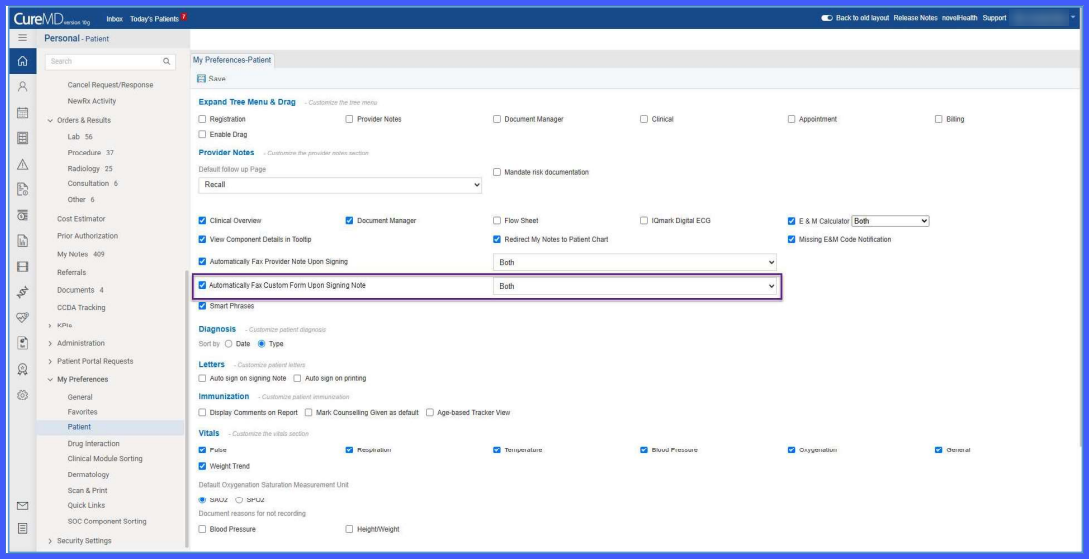Open the grid table sidebar icon
1089x559 pixels.
[22, 138]
